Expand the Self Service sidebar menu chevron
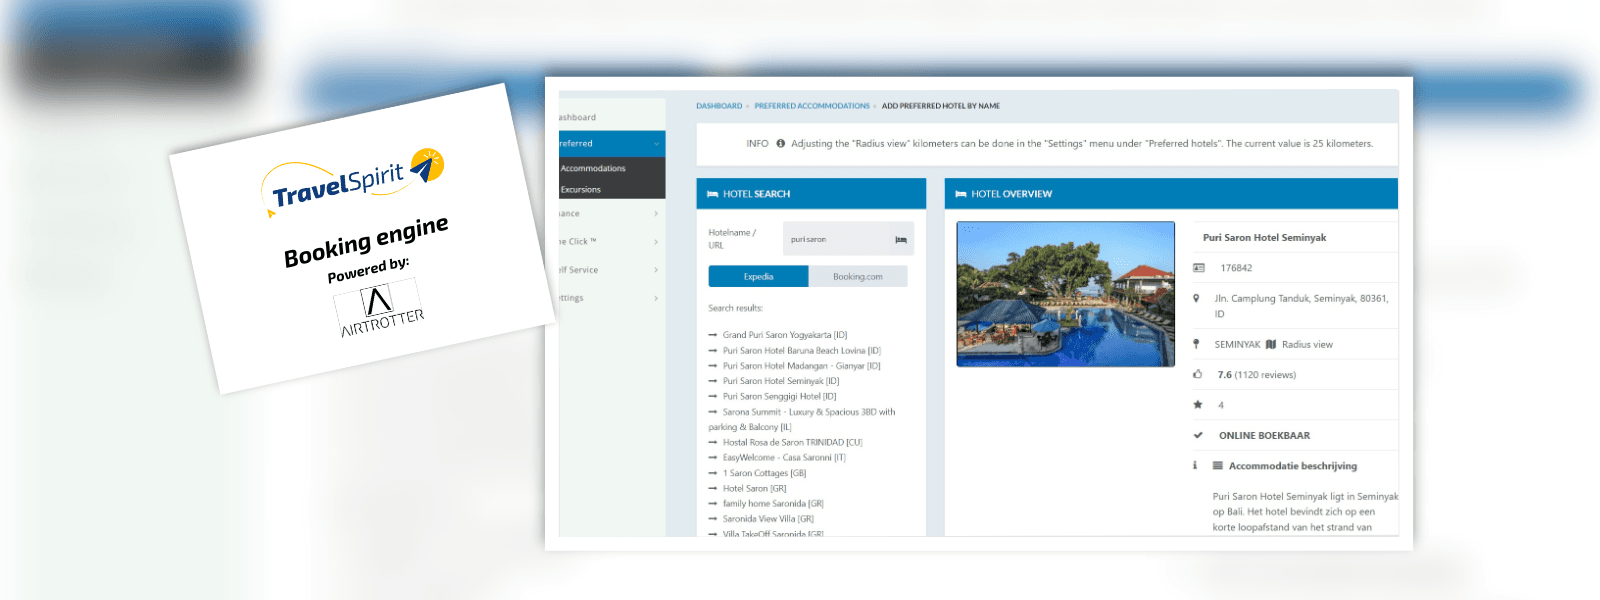Viewport: 1600px width, 600px height. pos(656,270)
